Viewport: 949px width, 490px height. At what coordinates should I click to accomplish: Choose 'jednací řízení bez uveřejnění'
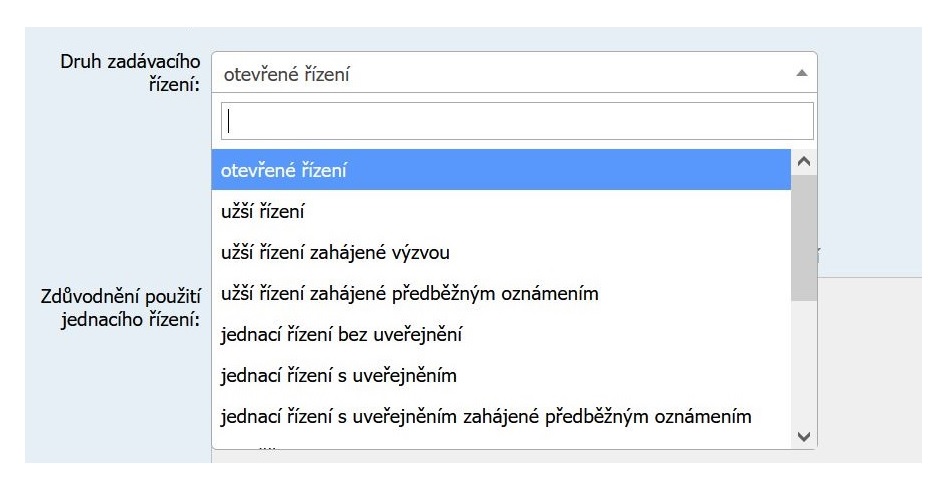point(500,334)
